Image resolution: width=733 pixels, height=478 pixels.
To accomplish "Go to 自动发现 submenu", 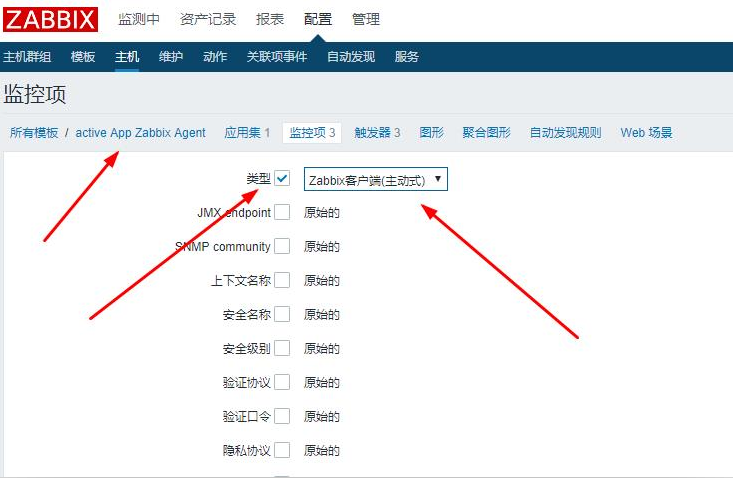I will (351, 57).
